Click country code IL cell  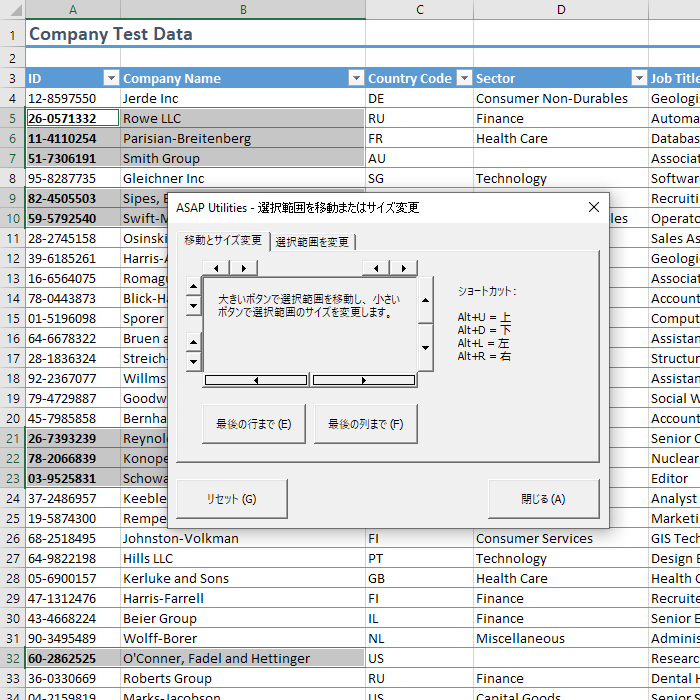420,618
